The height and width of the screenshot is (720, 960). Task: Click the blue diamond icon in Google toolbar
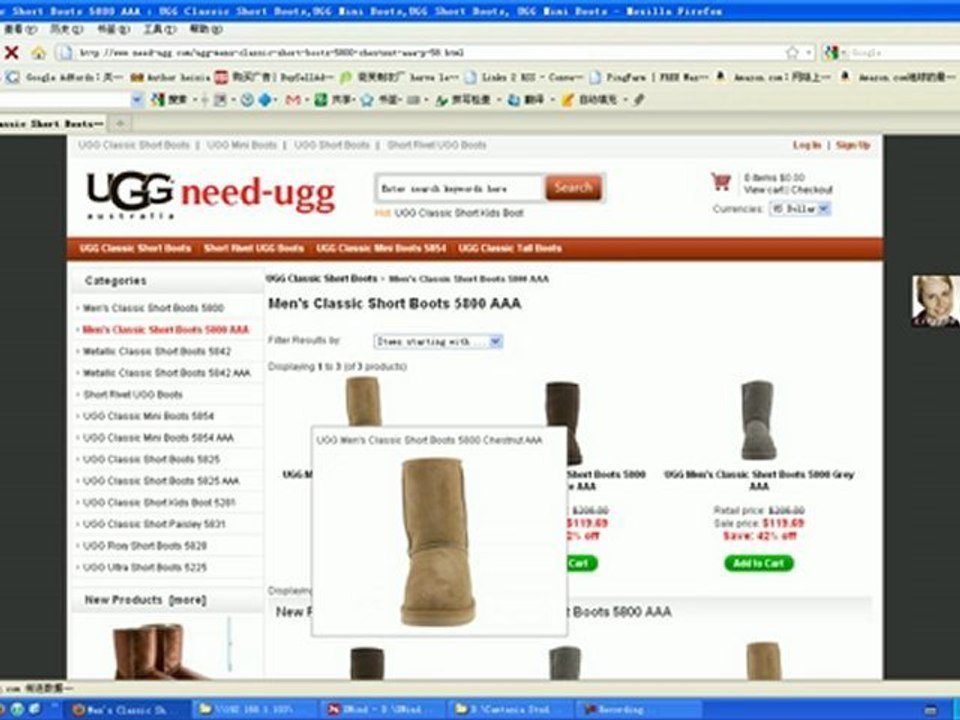click(x=264, y=100)
